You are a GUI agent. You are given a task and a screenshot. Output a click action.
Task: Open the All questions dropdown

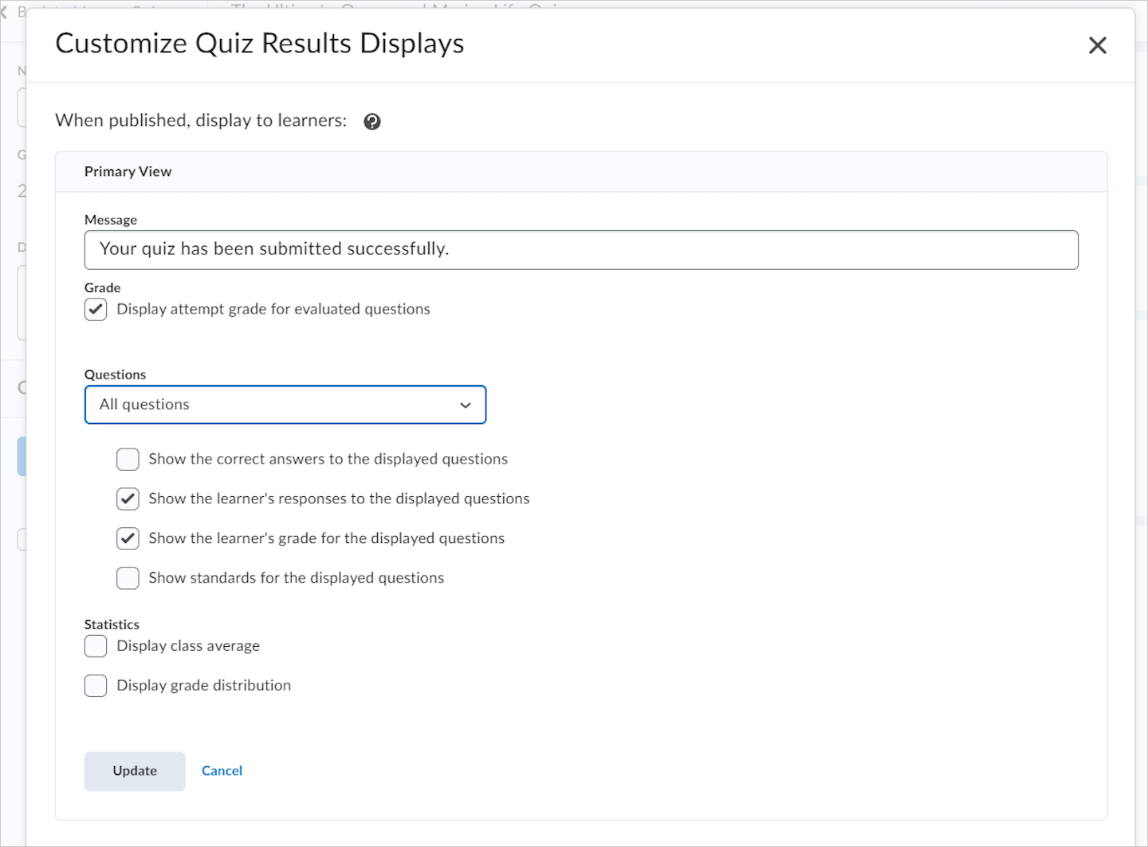point(286,405)
